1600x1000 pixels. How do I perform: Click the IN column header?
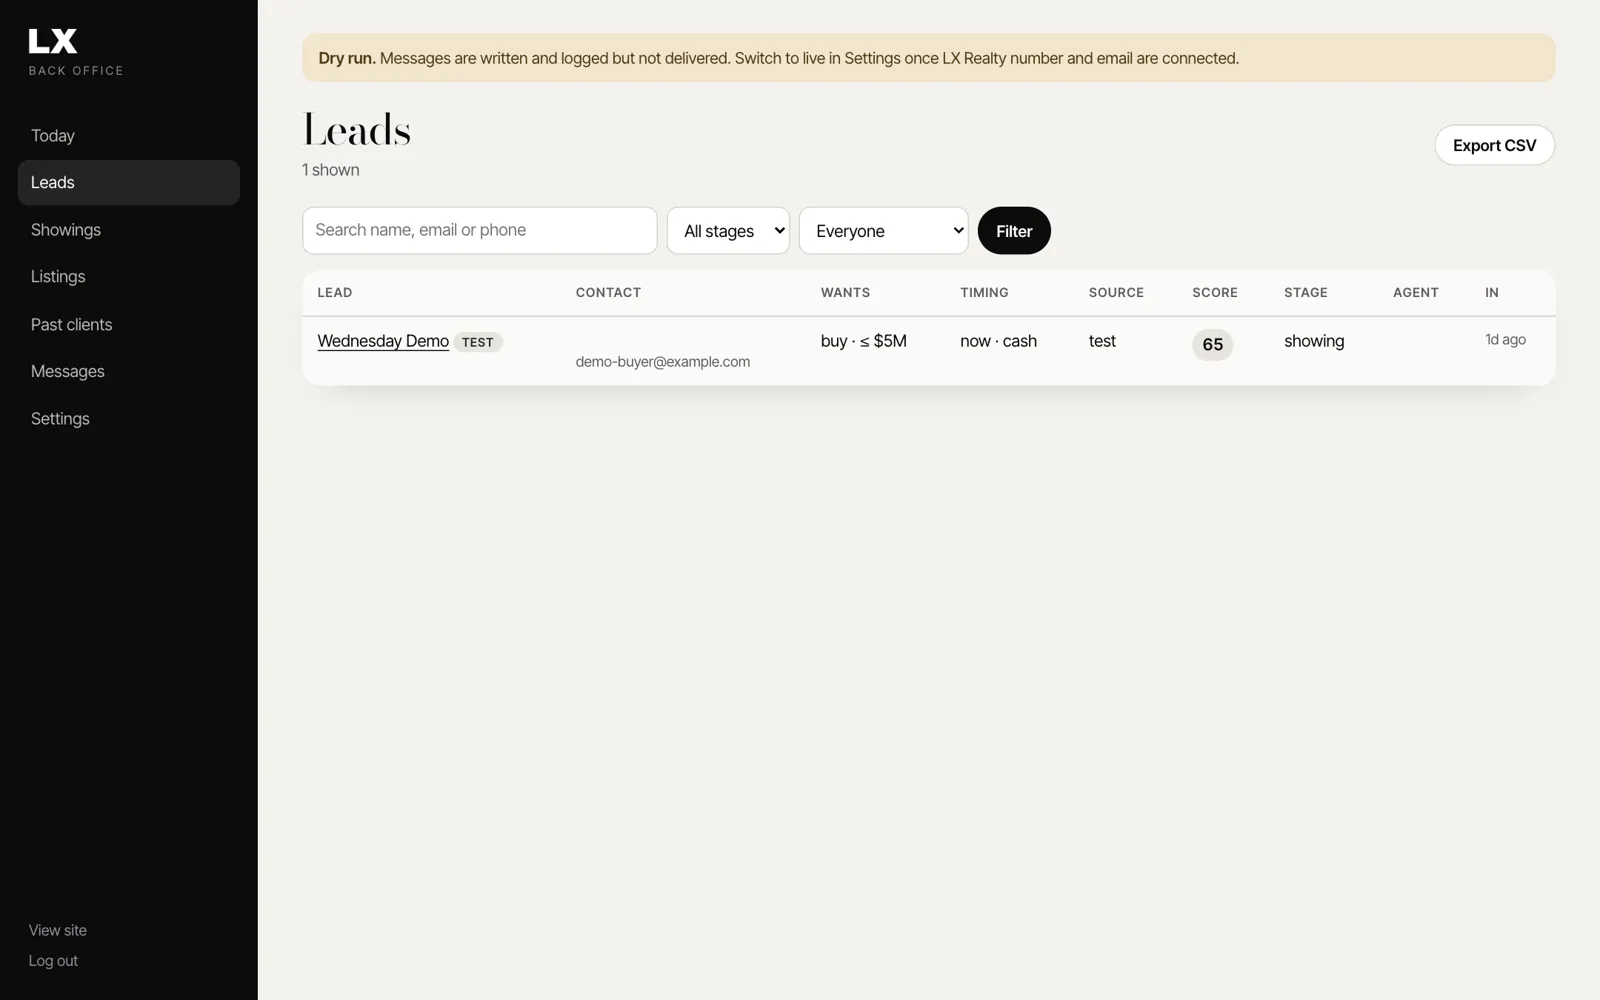(x=1492, y=293)
